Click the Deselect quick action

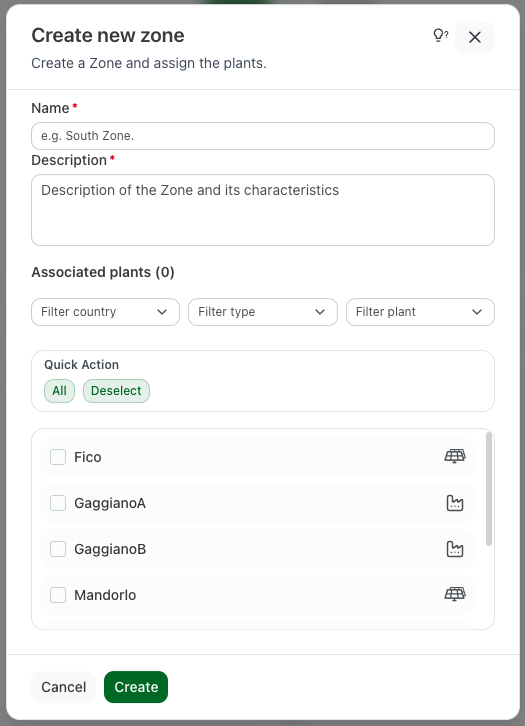coord(116,391)
